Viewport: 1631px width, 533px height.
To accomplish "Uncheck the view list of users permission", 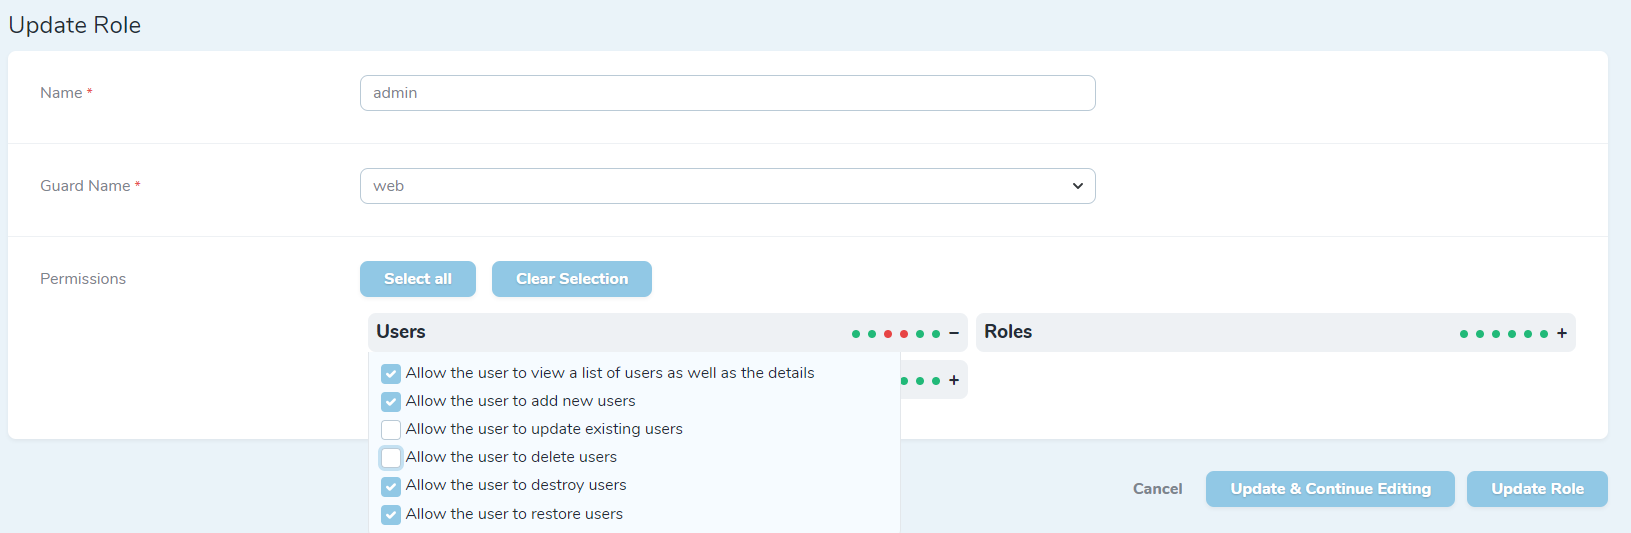I will click(x=391, y=374).
